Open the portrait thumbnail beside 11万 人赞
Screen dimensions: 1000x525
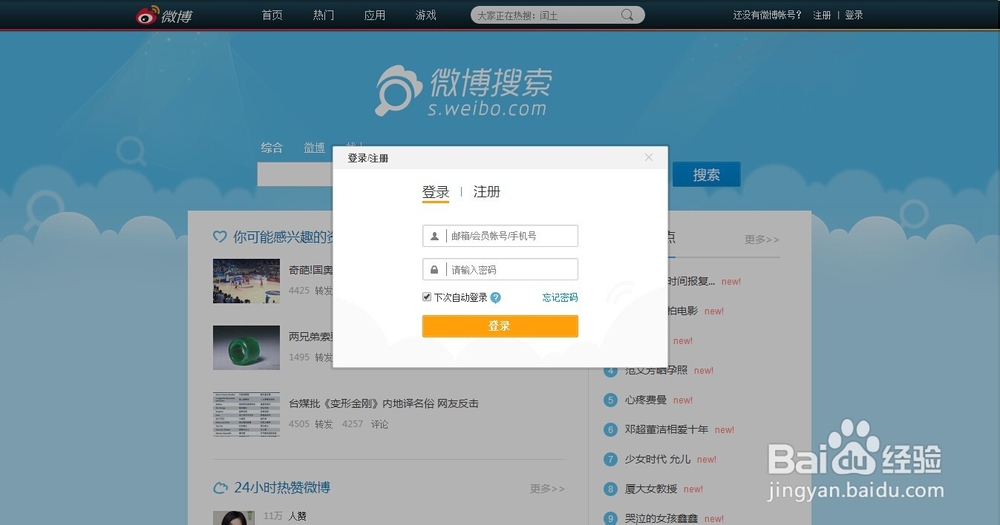233,517
